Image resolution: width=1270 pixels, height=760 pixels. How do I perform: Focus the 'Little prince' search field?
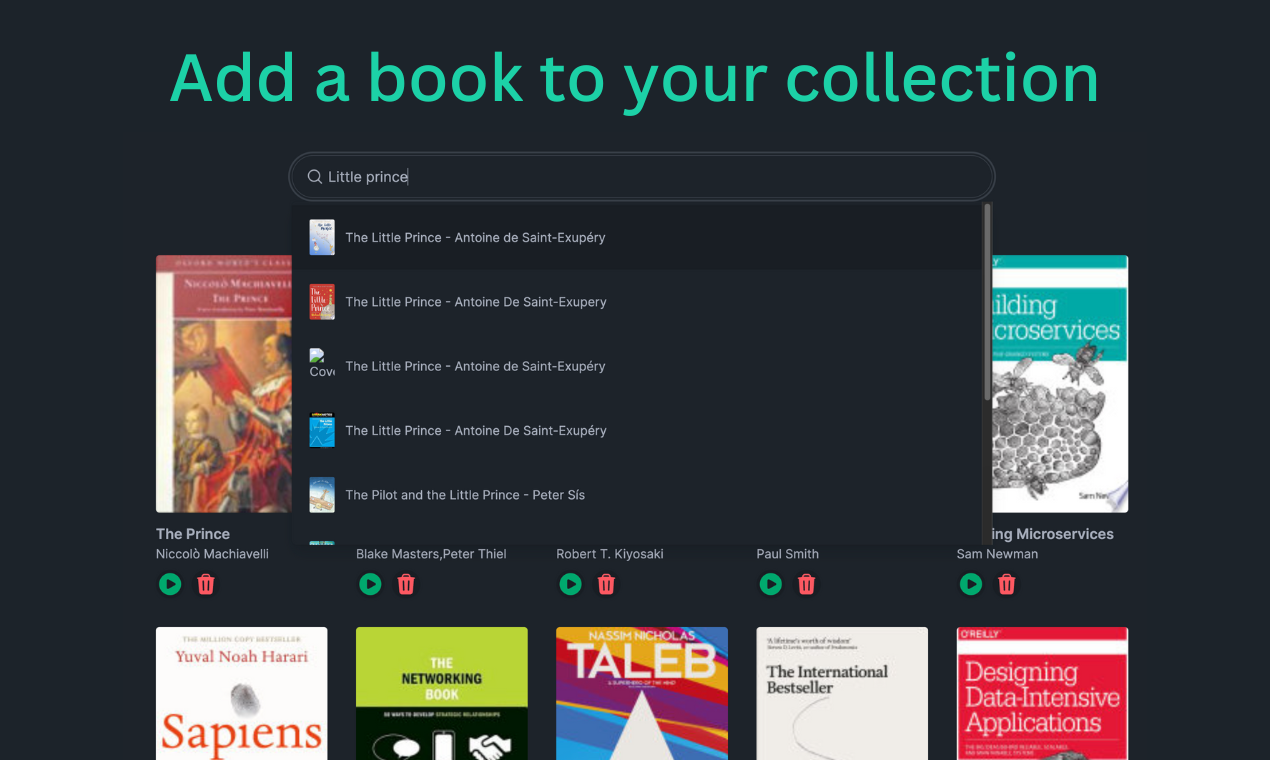[x=642, y=177]
